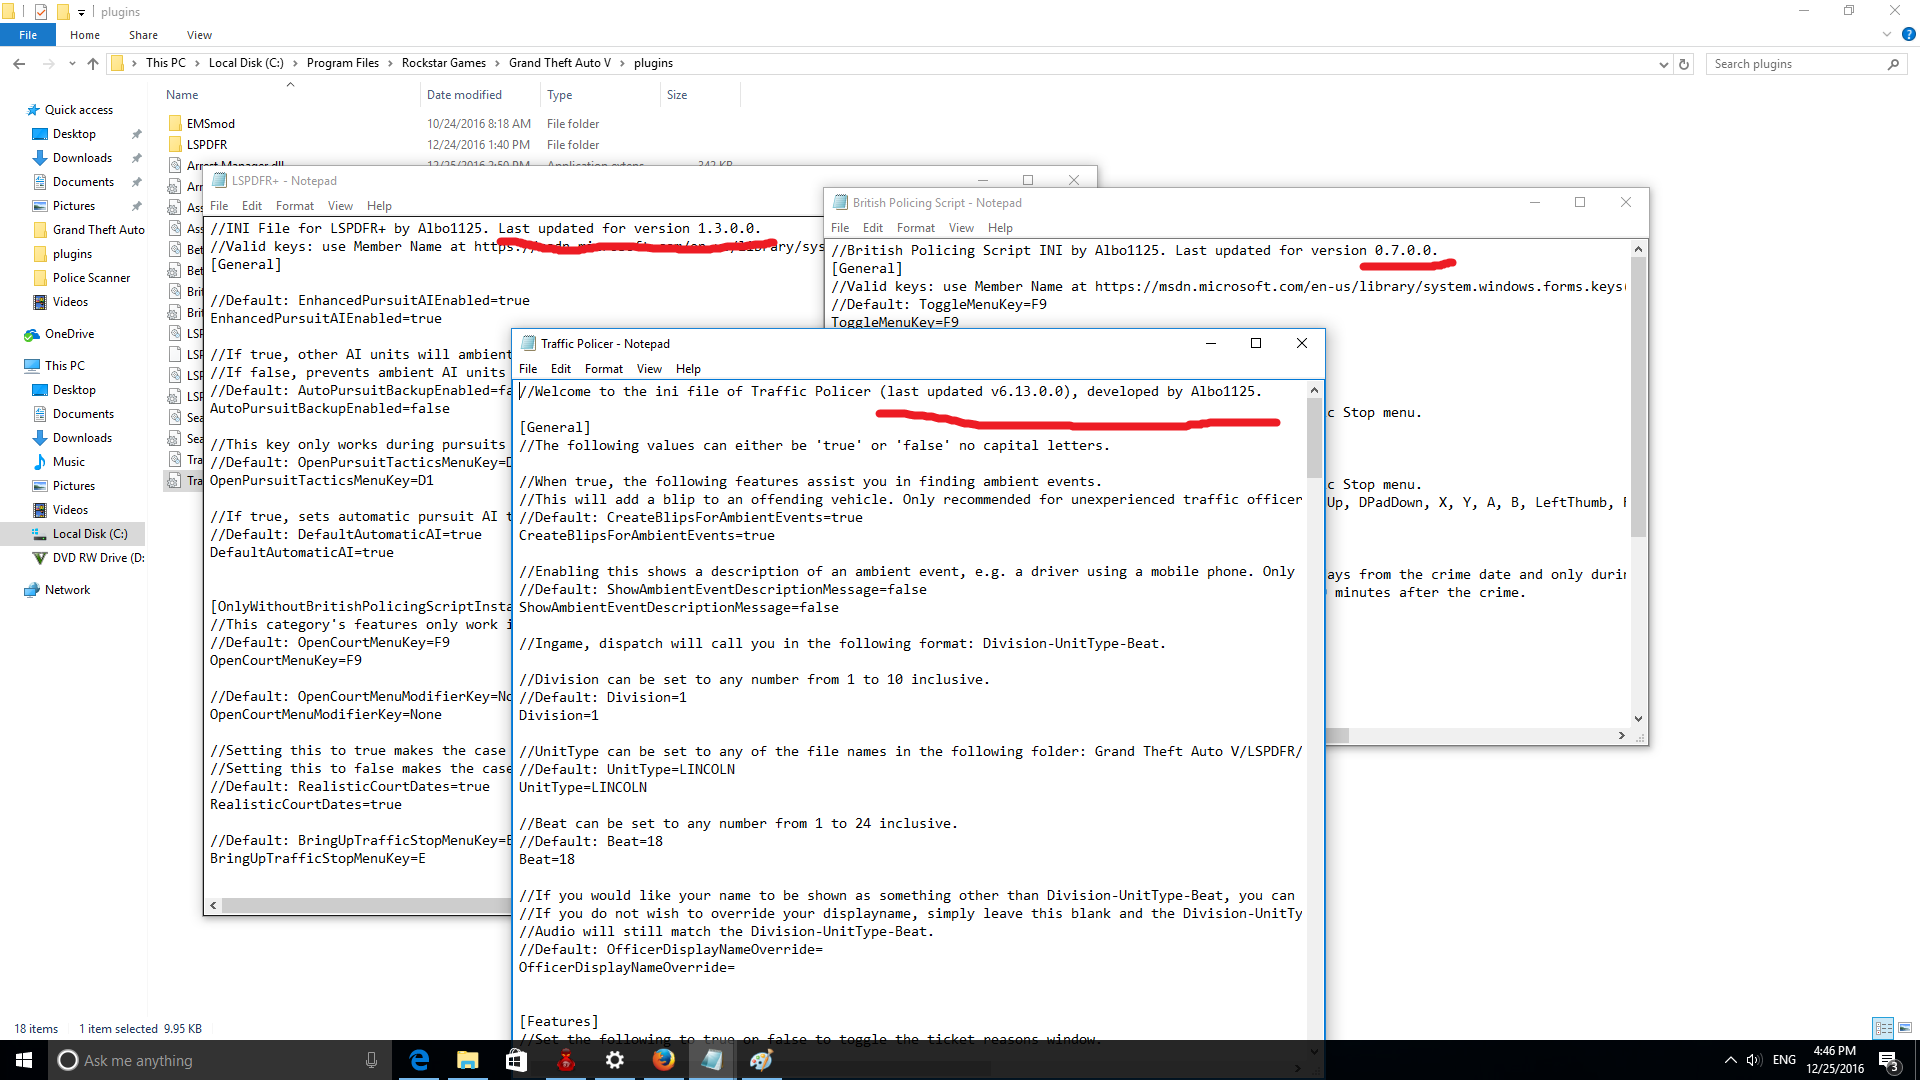Open the recent locations dropdown arrow
Viewport: 1920px width, 1080px height.
72,64
